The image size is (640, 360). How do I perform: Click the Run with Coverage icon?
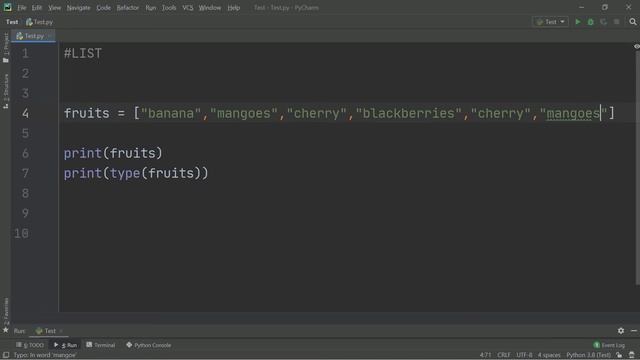click(x=604, y=22)
